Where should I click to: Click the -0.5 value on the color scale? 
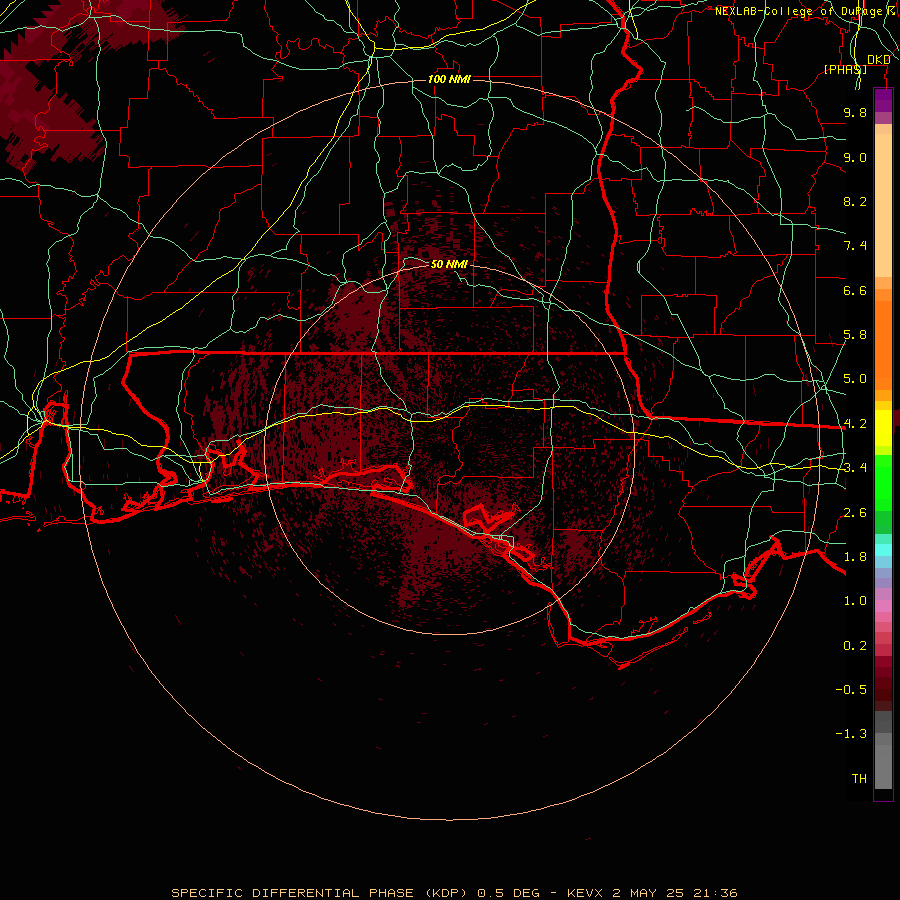click(851, 690)
